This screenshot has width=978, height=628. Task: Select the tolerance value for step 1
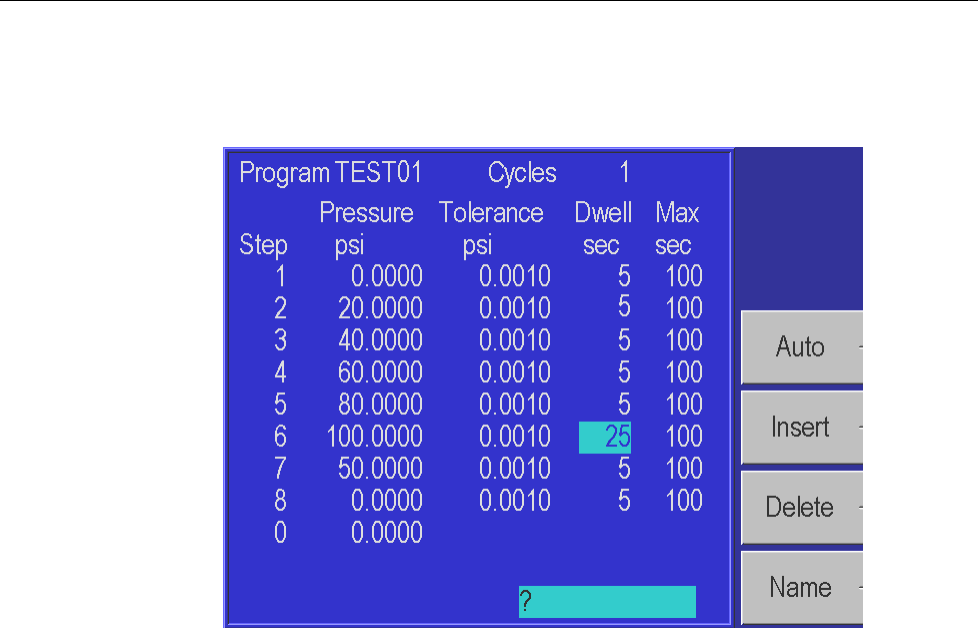pos(515,276)
